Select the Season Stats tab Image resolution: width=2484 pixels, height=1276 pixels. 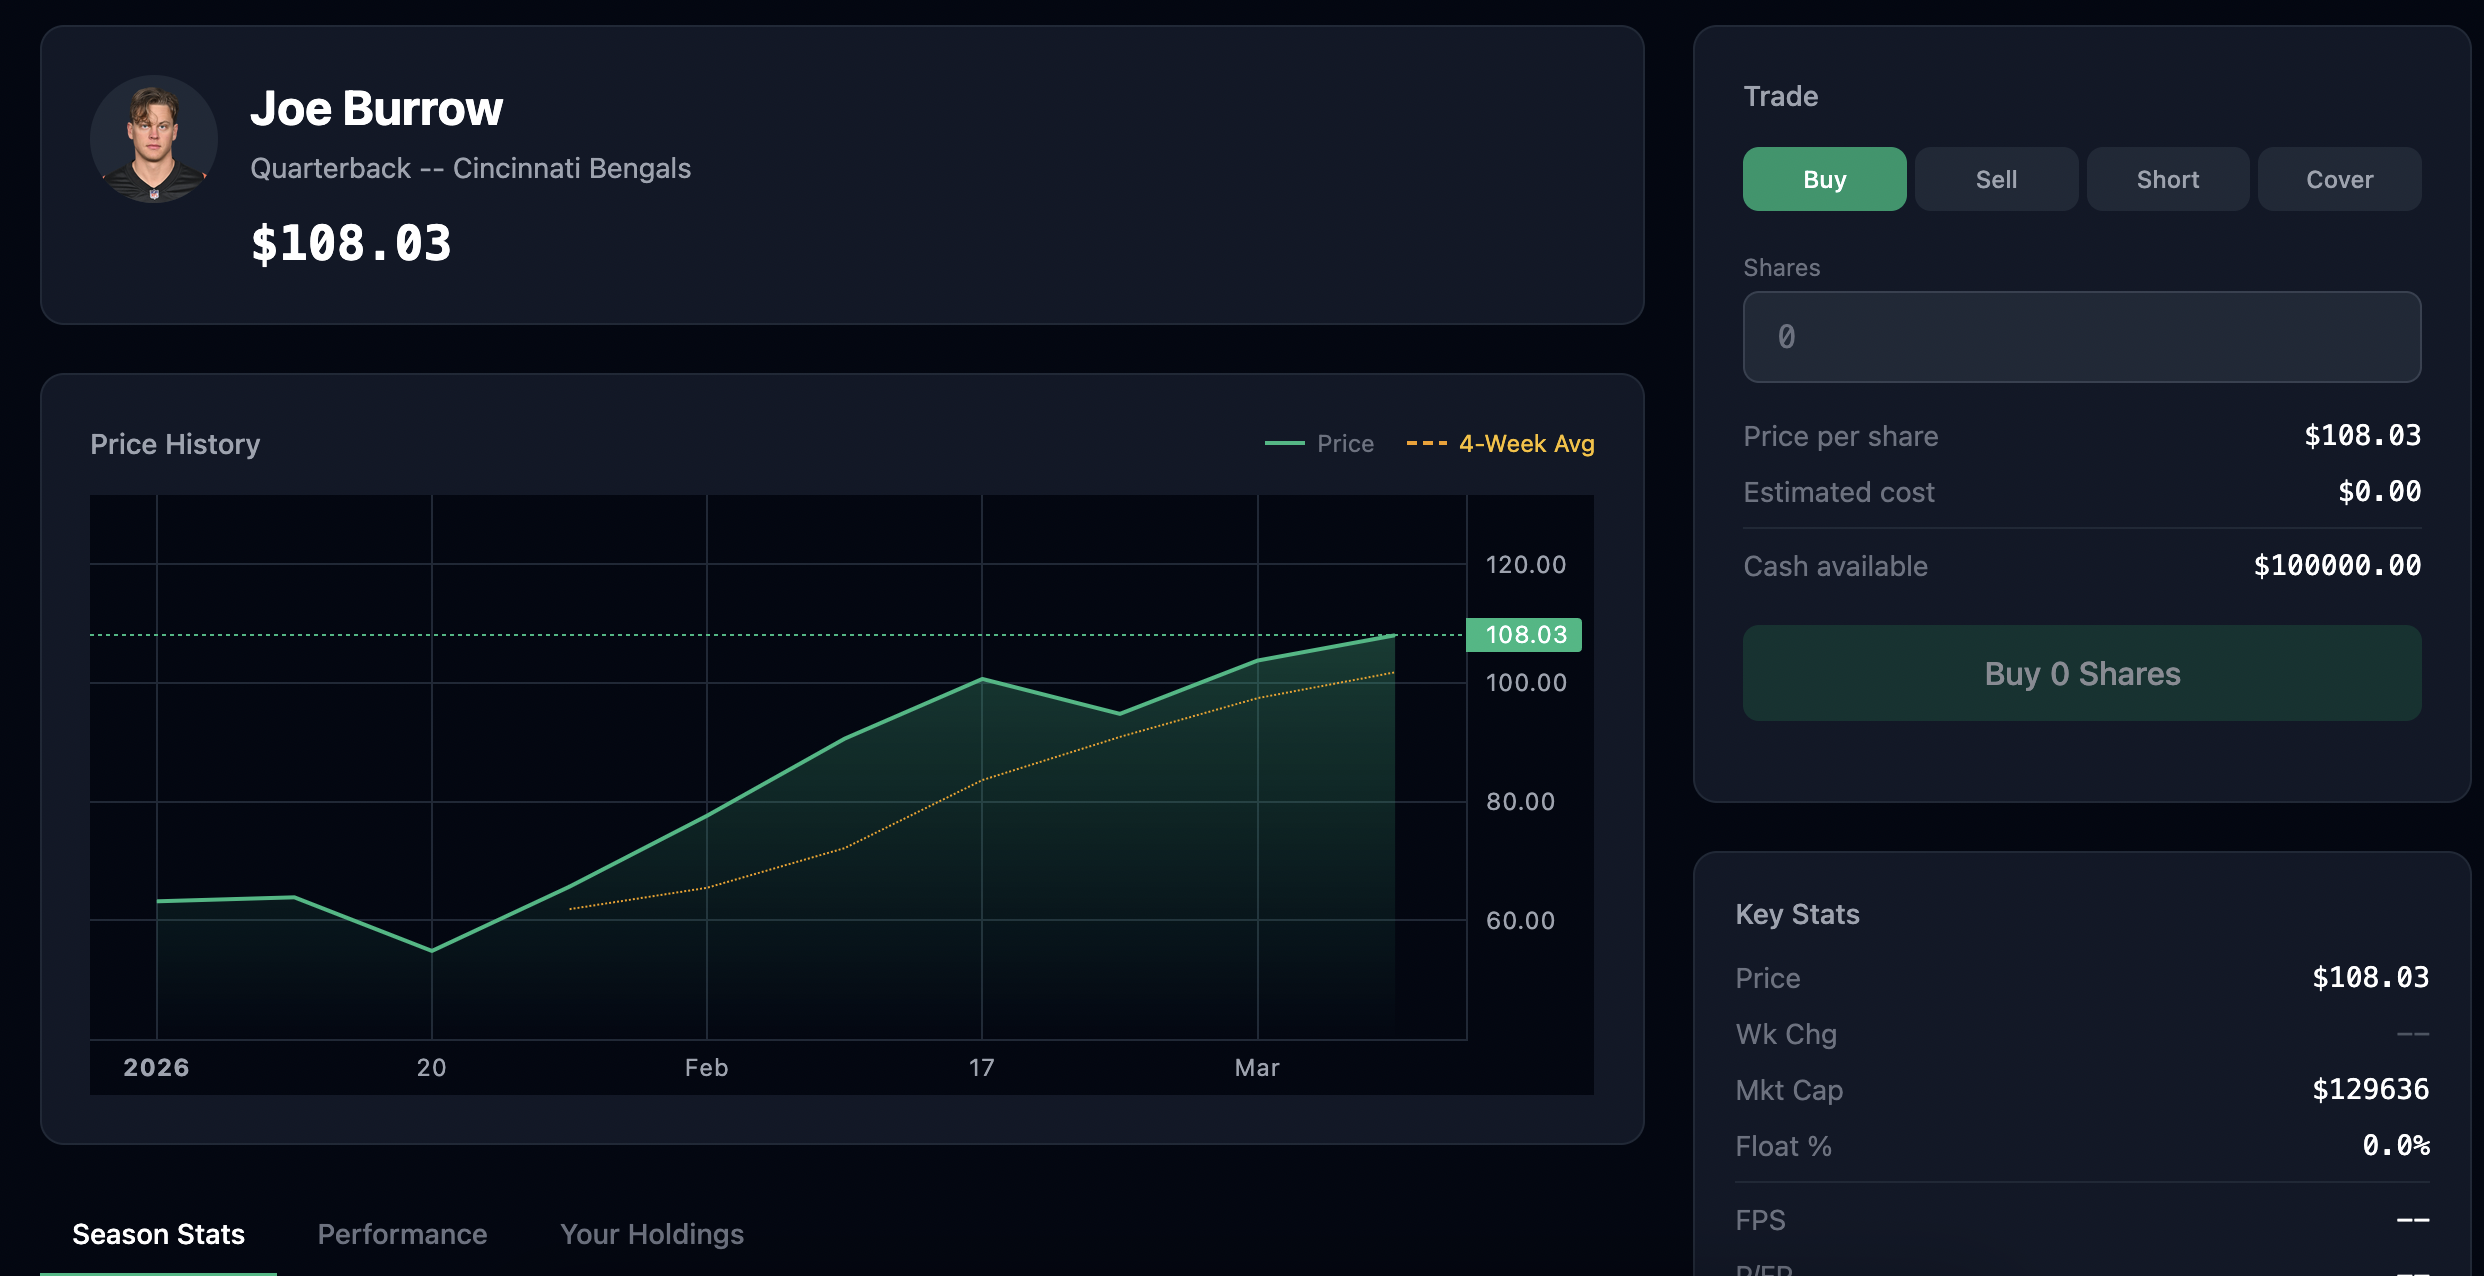tap(158, 1234)
